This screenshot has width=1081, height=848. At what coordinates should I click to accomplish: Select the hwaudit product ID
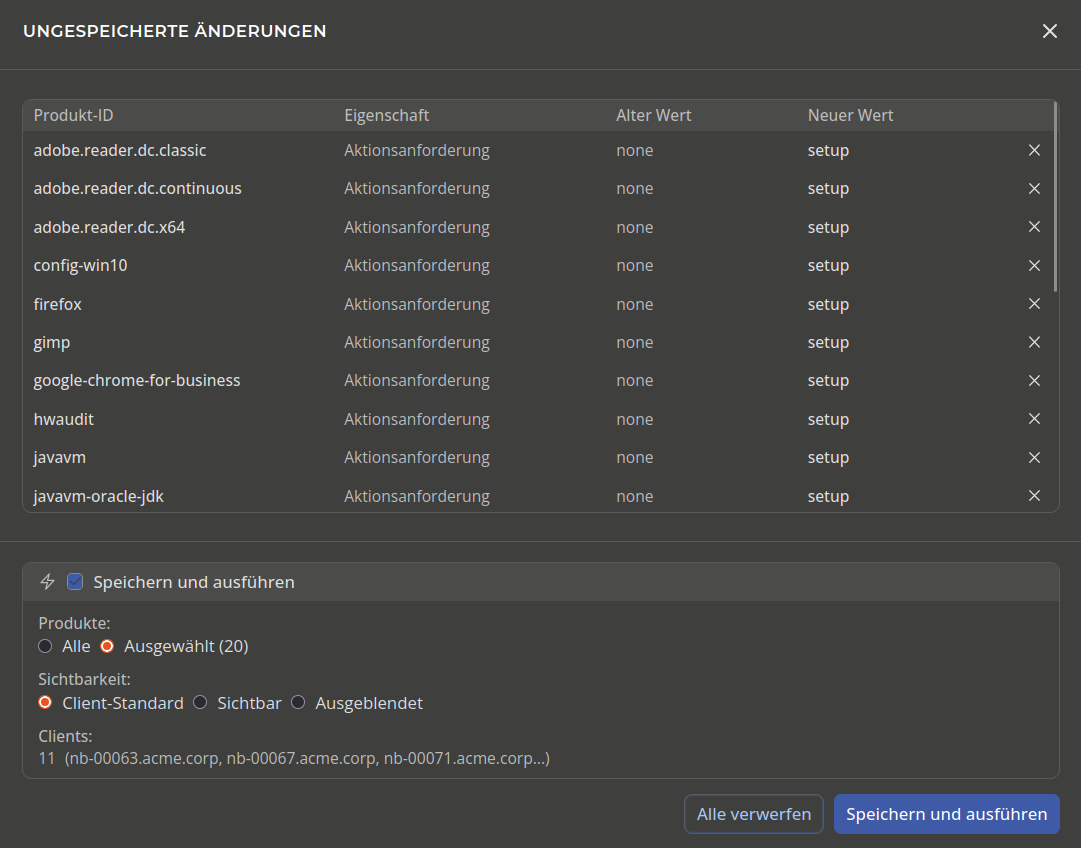pos(63,419)
